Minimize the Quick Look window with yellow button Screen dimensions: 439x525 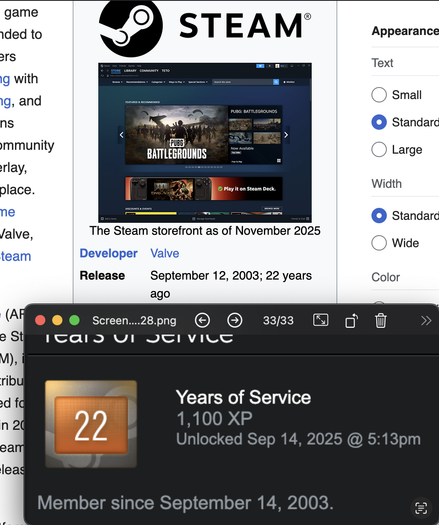coord(57,320)
